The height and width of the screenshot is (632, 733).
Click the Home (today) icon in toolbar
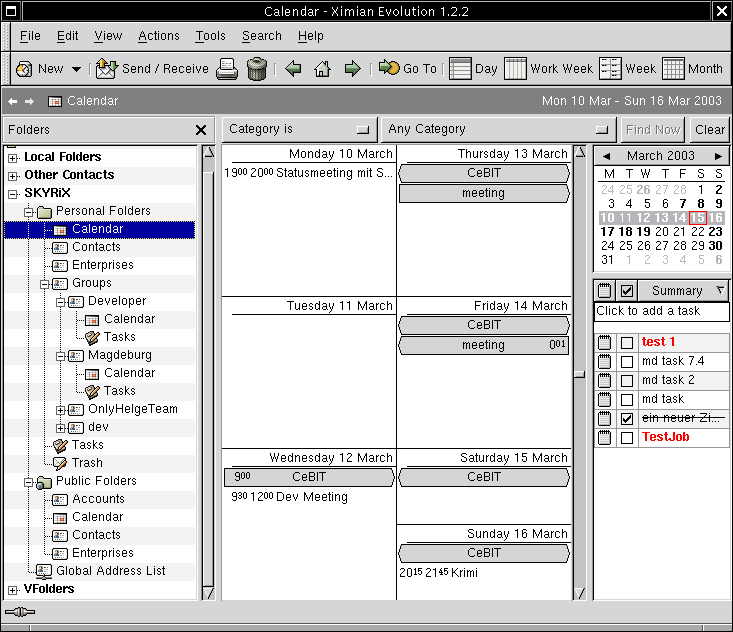(322, 69)
